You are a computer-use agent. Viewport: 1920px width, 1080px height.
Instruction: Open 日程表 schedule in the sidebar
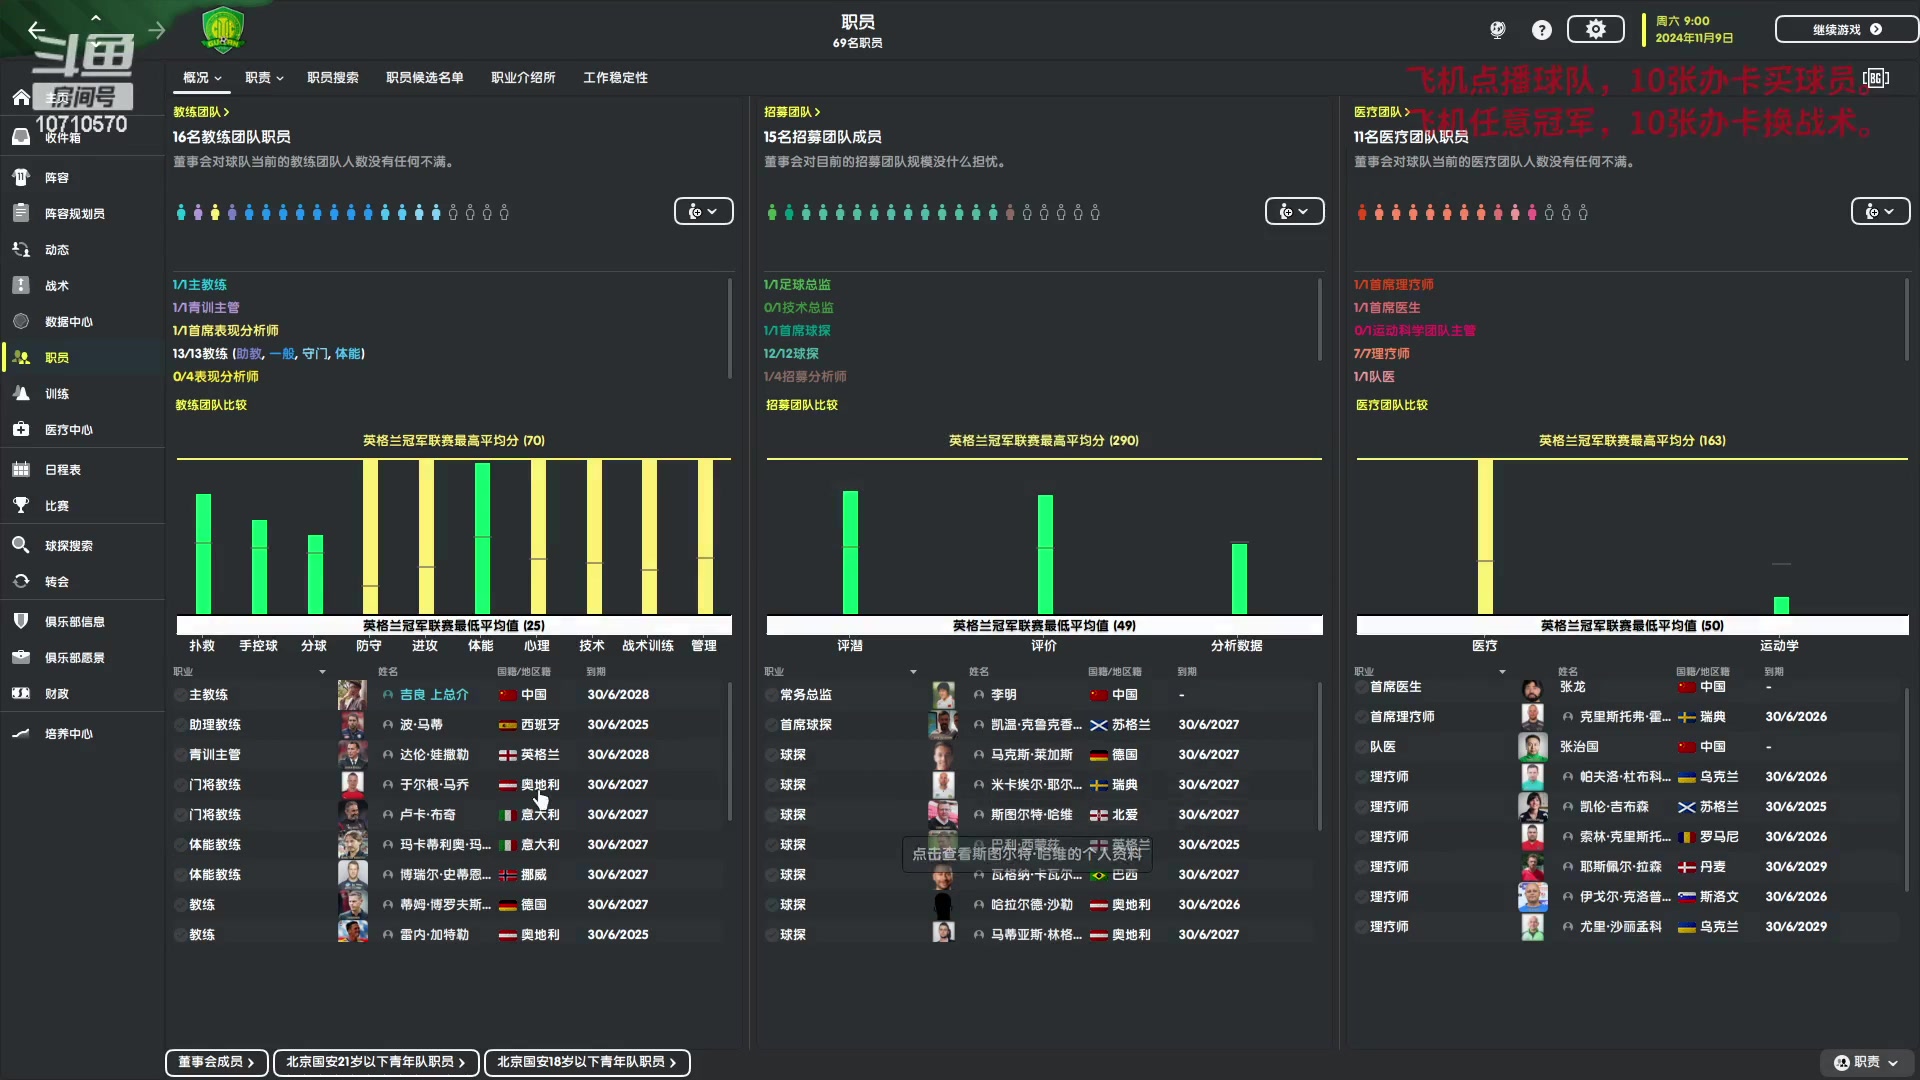(62, 470)
